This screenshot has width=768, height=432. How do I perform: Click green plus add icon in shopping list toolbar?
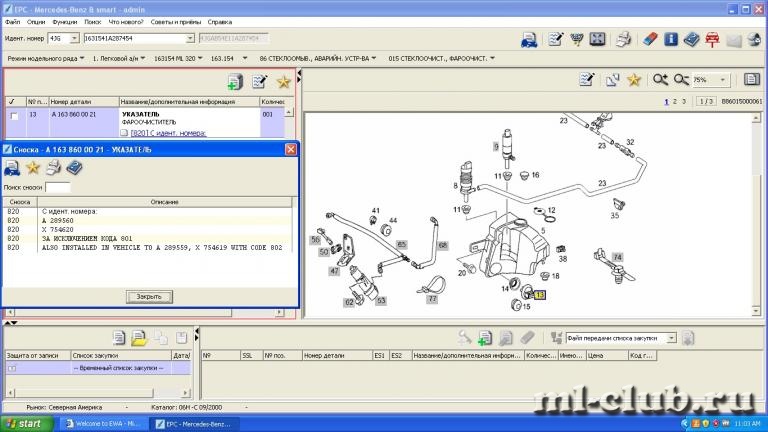point(485,338)
